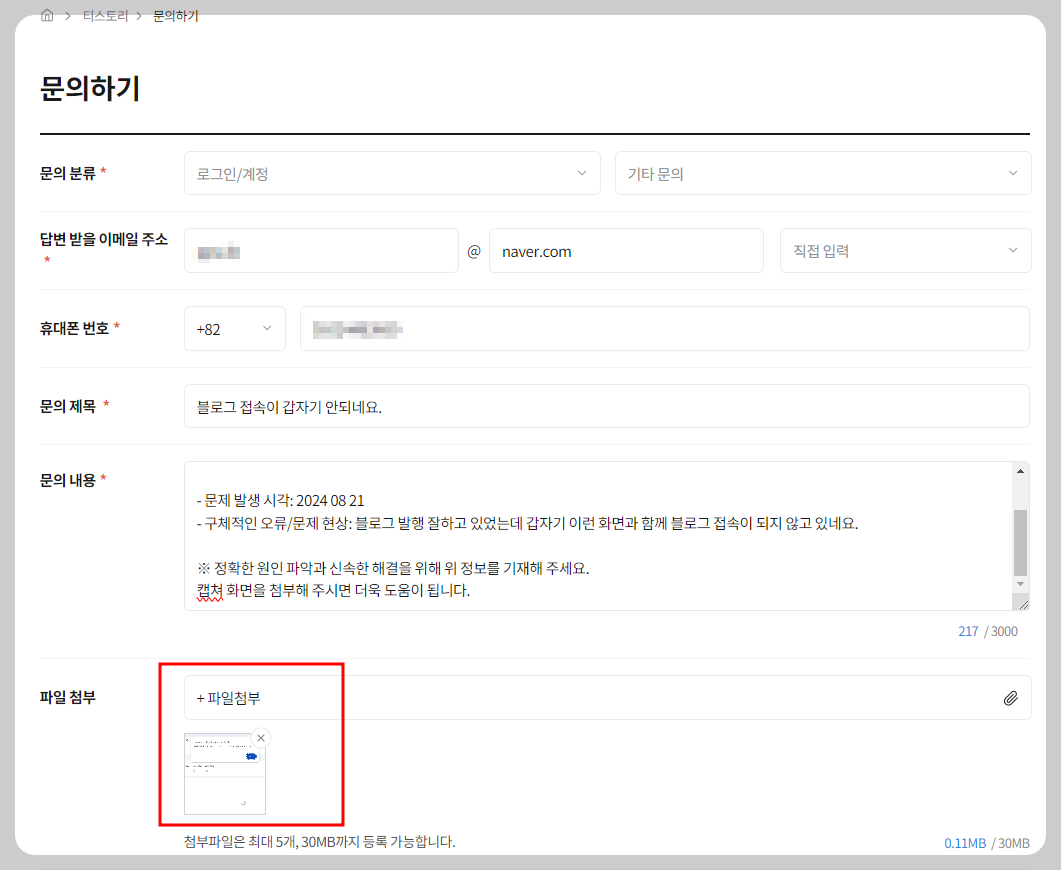The image size is (1061, 870).
Task: Open the 직접 입력 email domain dropdown
Action: [905, 250]
